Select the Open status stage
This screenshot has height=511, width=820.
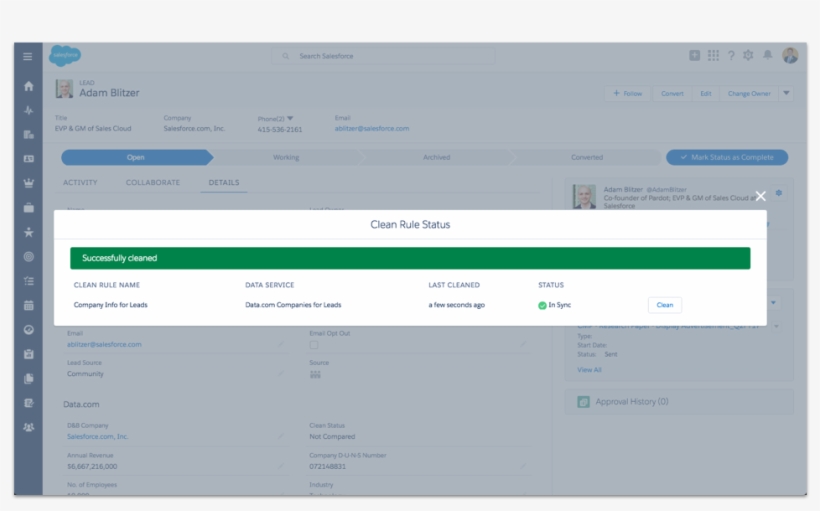(x=136, y=157)
